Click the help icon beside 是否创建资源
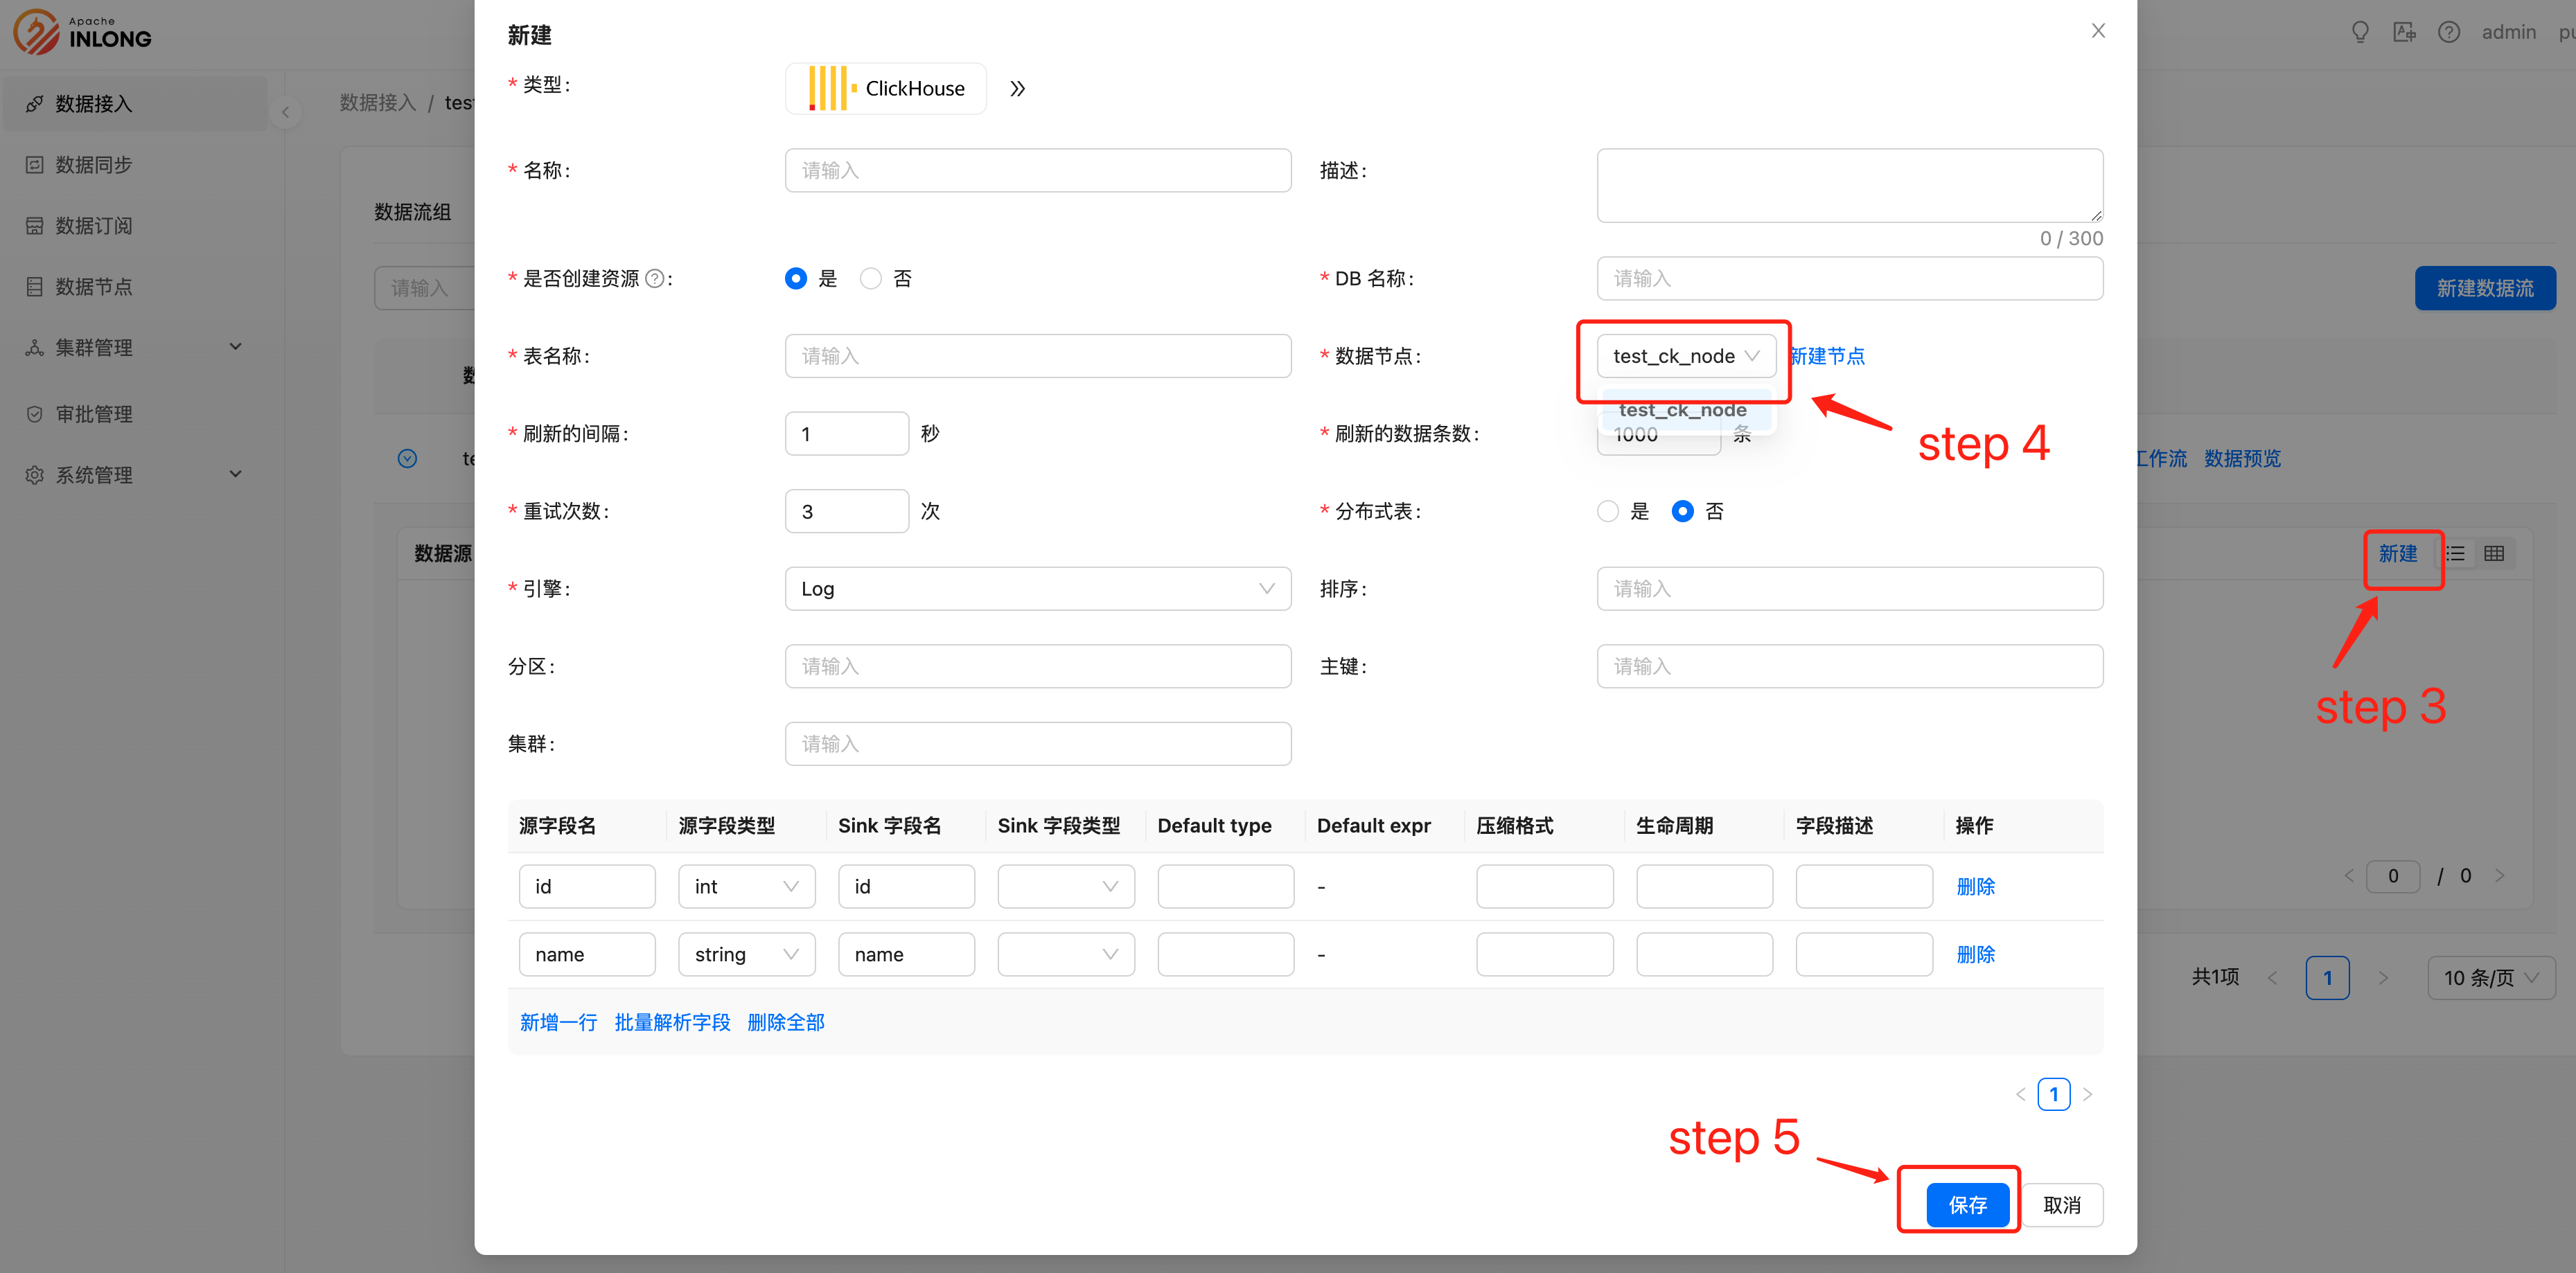The height and width of the screenshot is (1273, 2576). pos(654,279)
